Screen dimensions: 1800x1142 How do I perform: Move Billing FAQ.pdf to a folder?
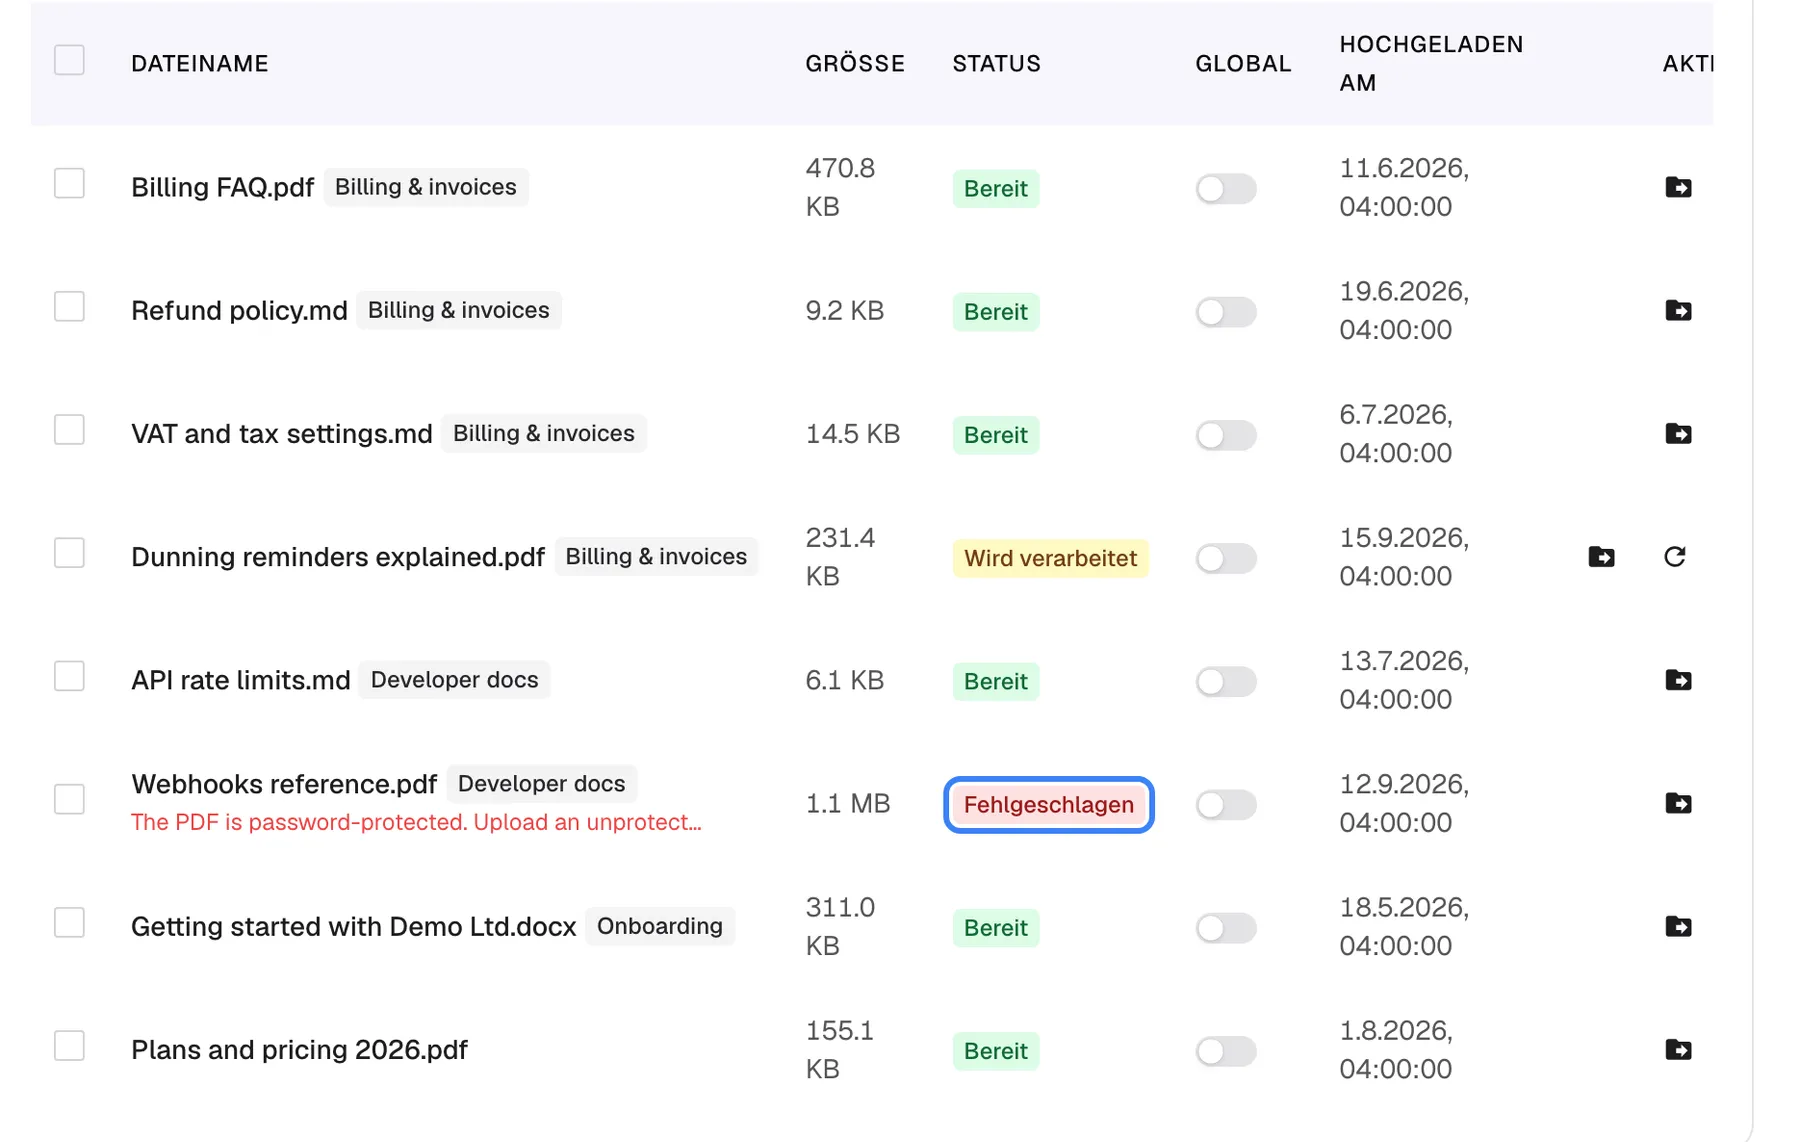[1678, 187]
